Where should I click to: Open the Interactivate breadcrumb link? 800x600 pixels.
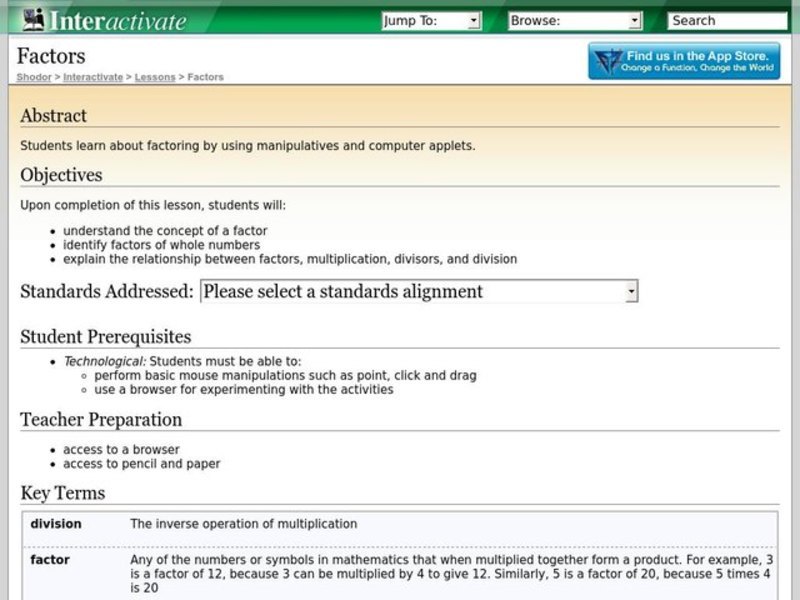tap(93, 77)
